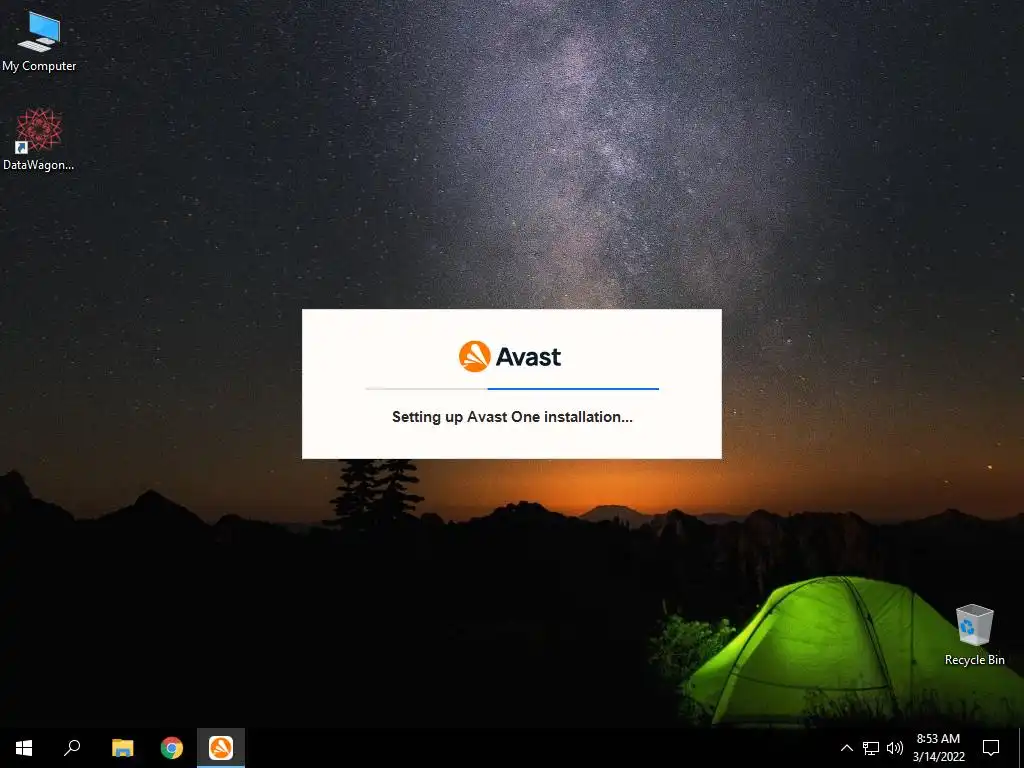This screenshot has width=1024, height=768.
Task: Open the Windows Start menu
Action: tap(24, 748)
